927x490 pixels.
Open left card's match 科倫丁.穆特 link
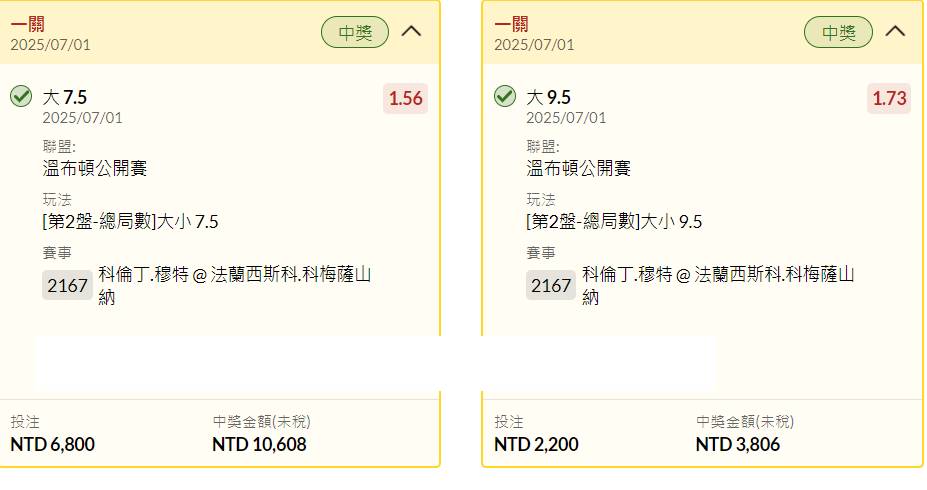pyautogui.click(x=235, y=285)
